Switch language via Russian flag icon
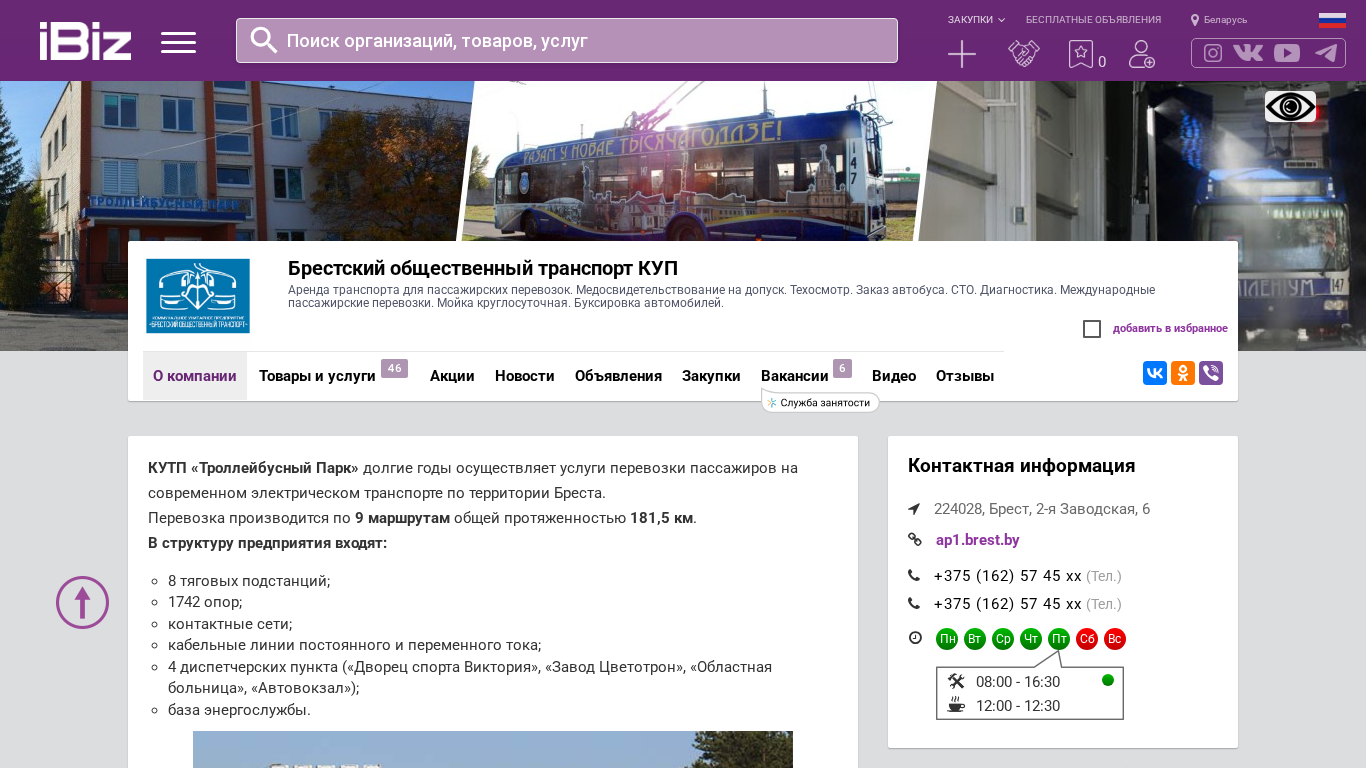This screenshot has width=1366, height=768. pos(1332,20)
